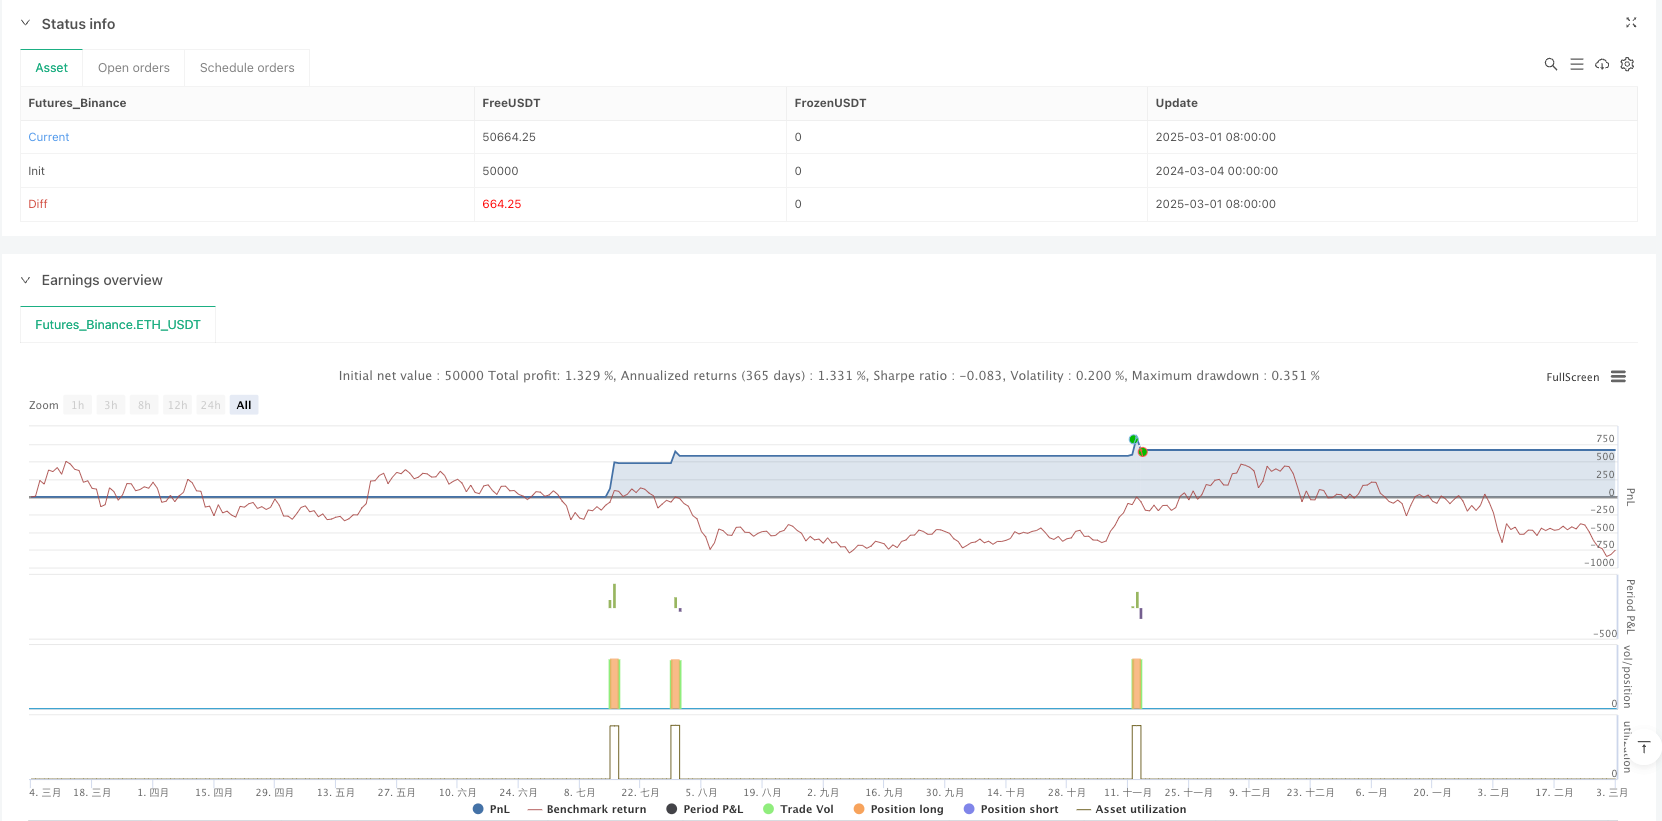This screenshot has height=821, width=1662.
Task: Click the 50000 Init FreeUSDT value
Action: [x=500, y=171]
